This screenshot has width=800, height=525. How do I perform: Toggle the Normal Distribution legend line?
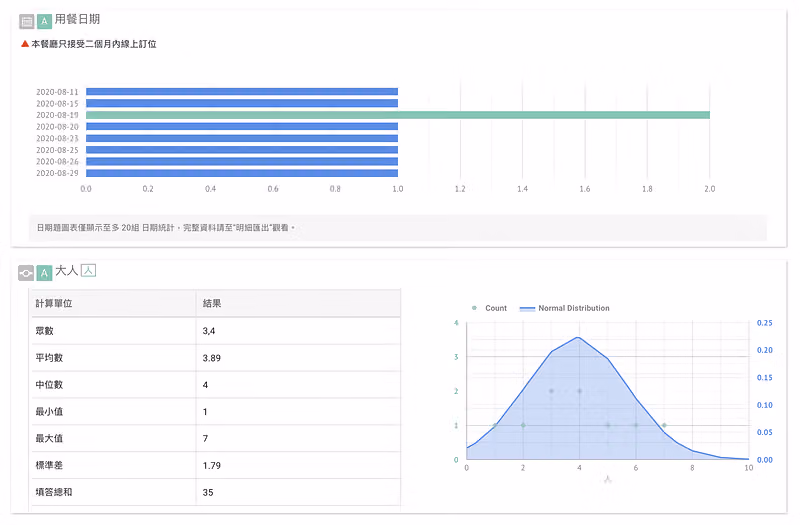tap(527, 309)
